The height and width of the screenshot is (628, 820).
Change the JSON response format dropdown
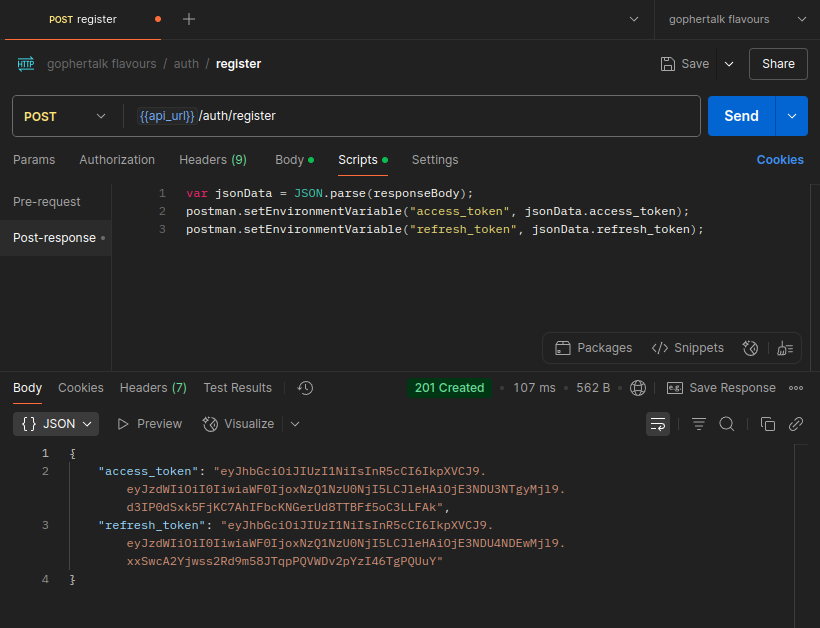pyautogui.click(x=56, y=424)
